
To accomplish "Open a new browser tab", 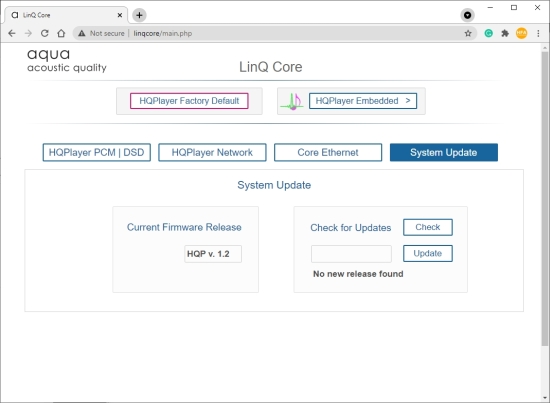I will [139, 15].
